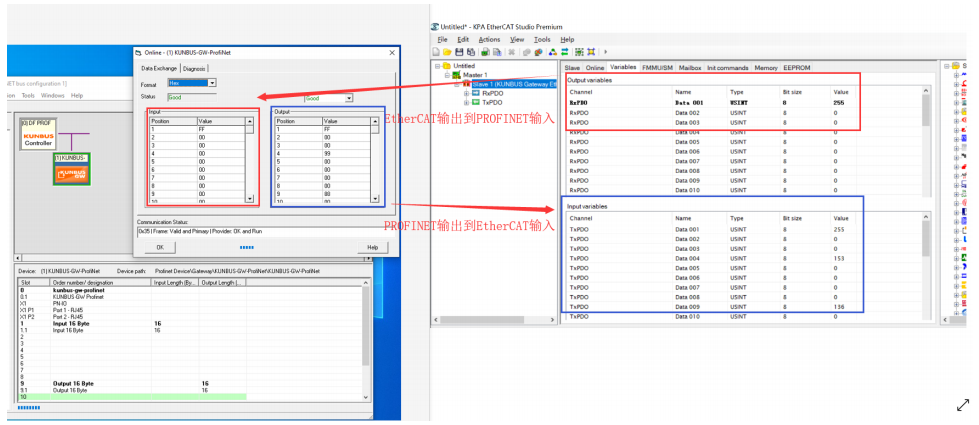Select the KUNBUS Controller node in topology
Viewport: 979px width, 425px height.
coord(38,135)
